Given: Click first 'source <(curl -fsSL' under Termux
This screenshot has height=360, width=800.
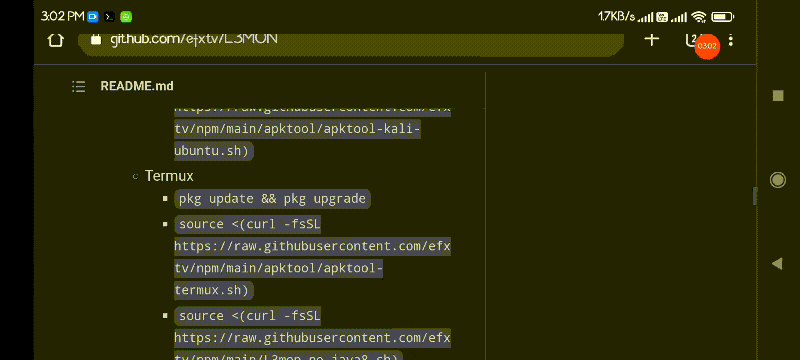Looking at the screenshot, I should tap(248, 224).
